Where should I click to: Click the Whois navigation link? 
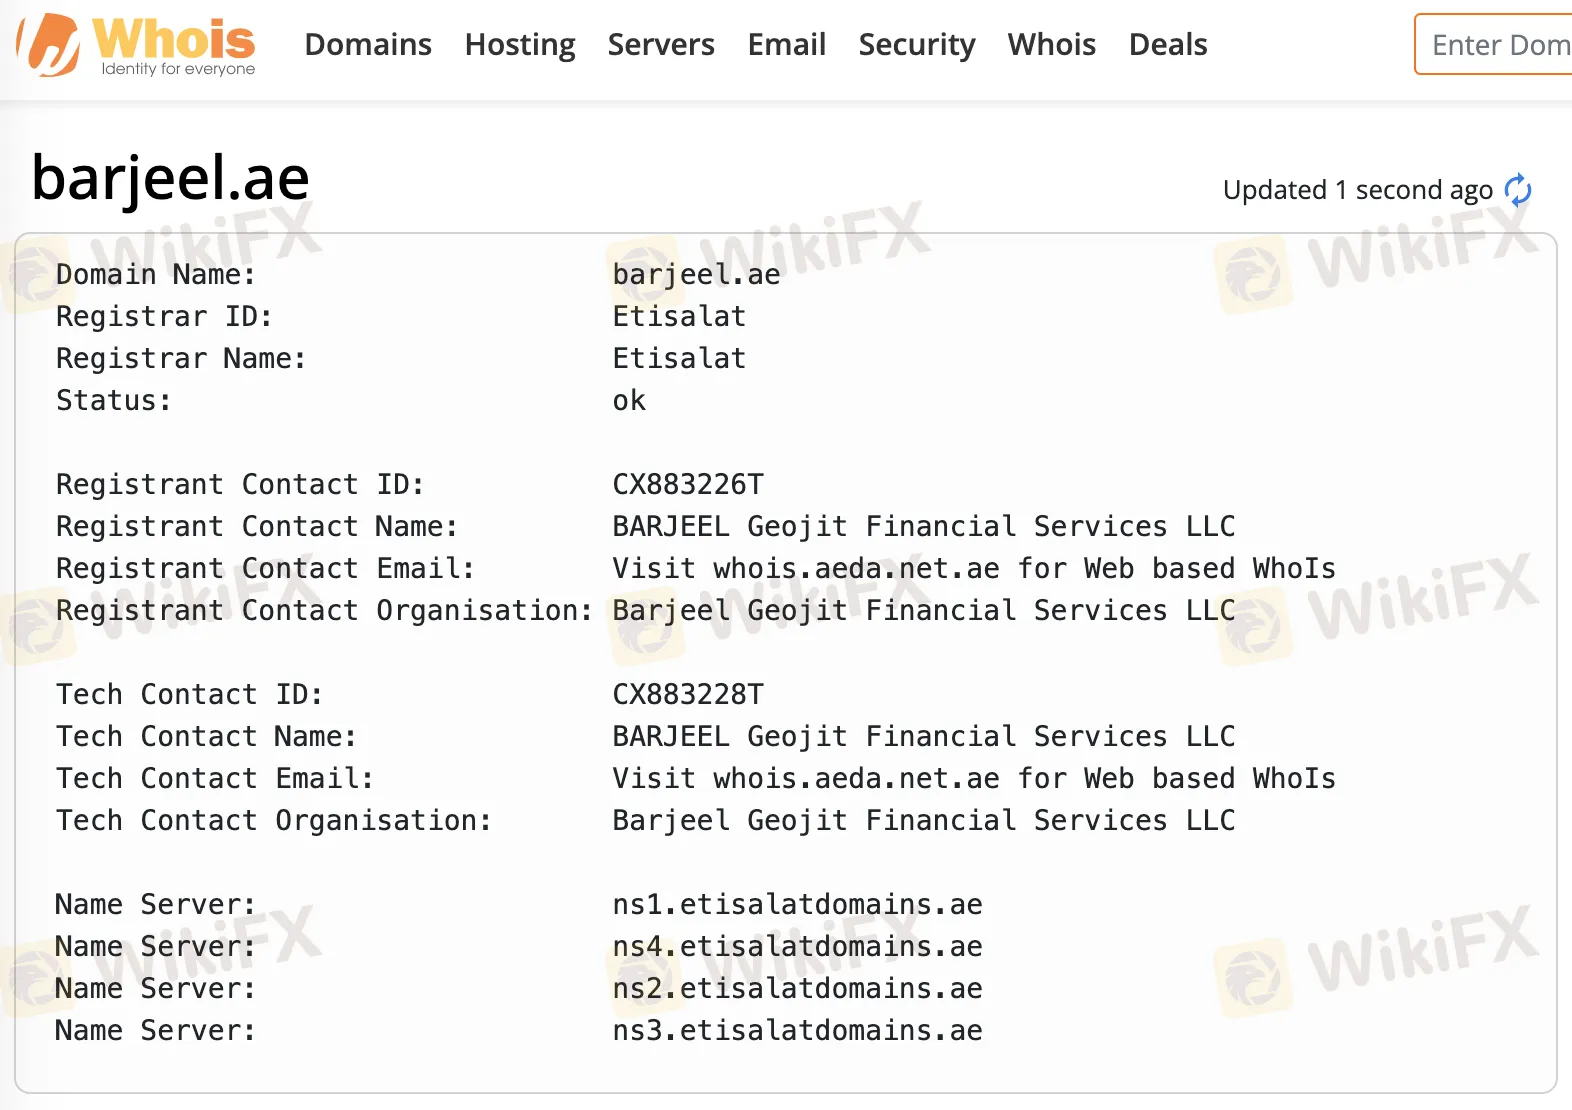(1051, 45)
